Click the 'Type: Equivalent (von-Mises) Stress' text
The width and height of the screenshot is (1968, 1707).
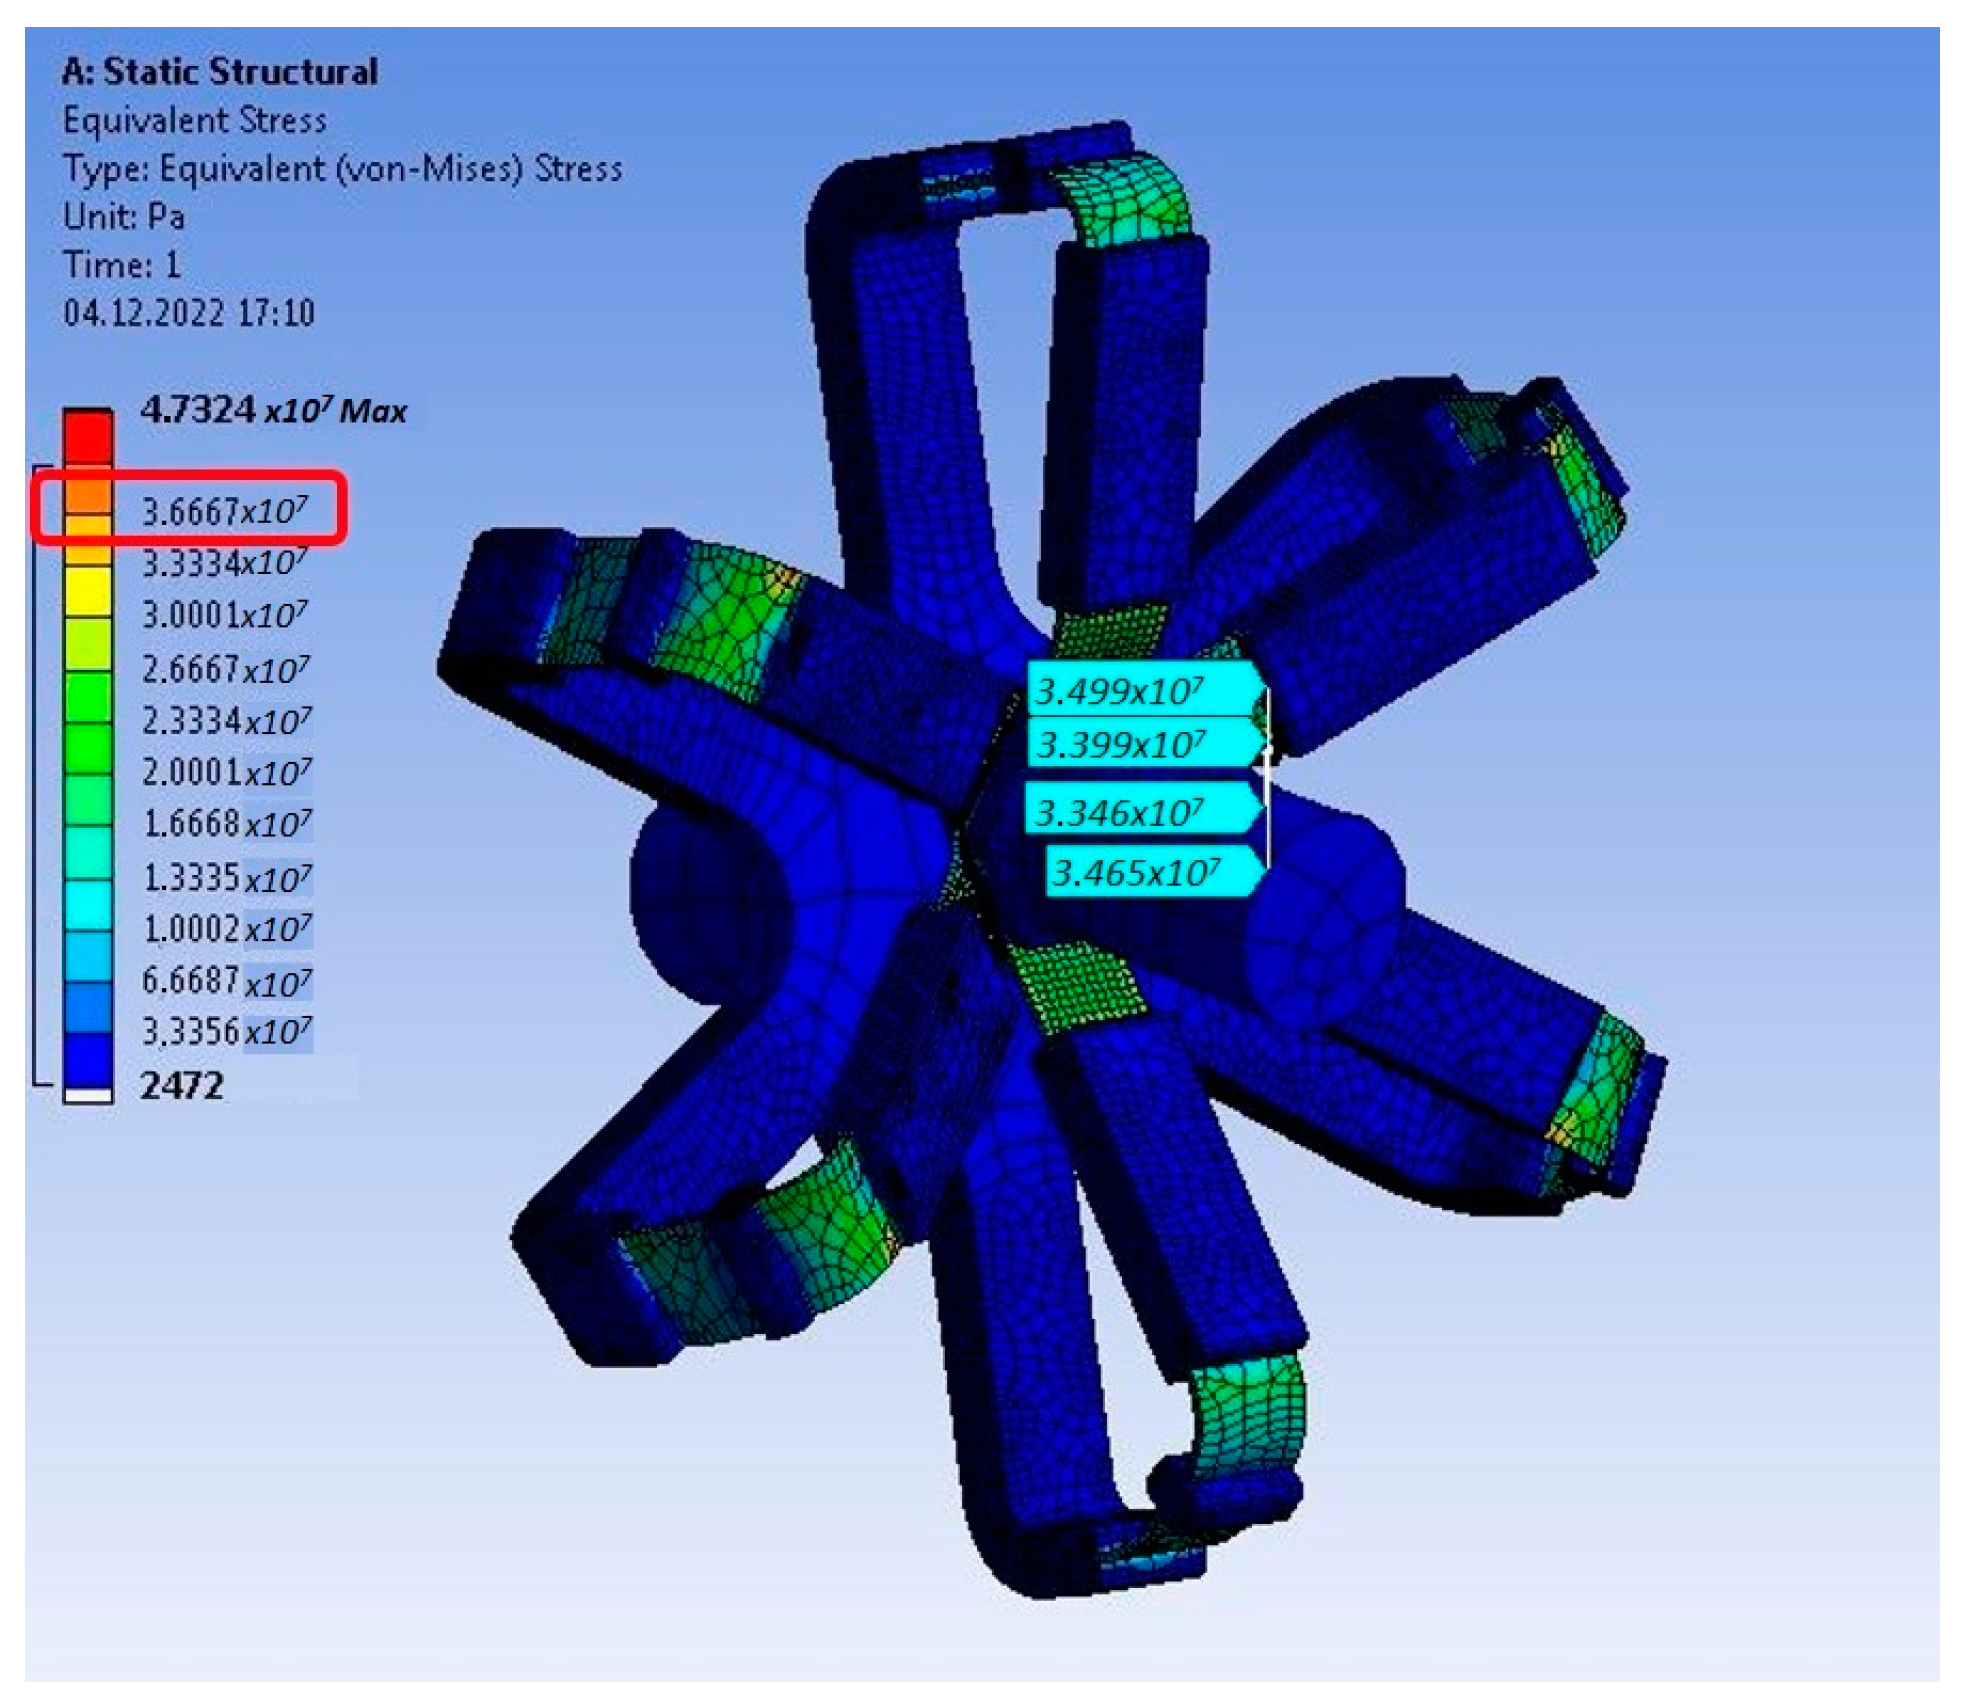342,168
